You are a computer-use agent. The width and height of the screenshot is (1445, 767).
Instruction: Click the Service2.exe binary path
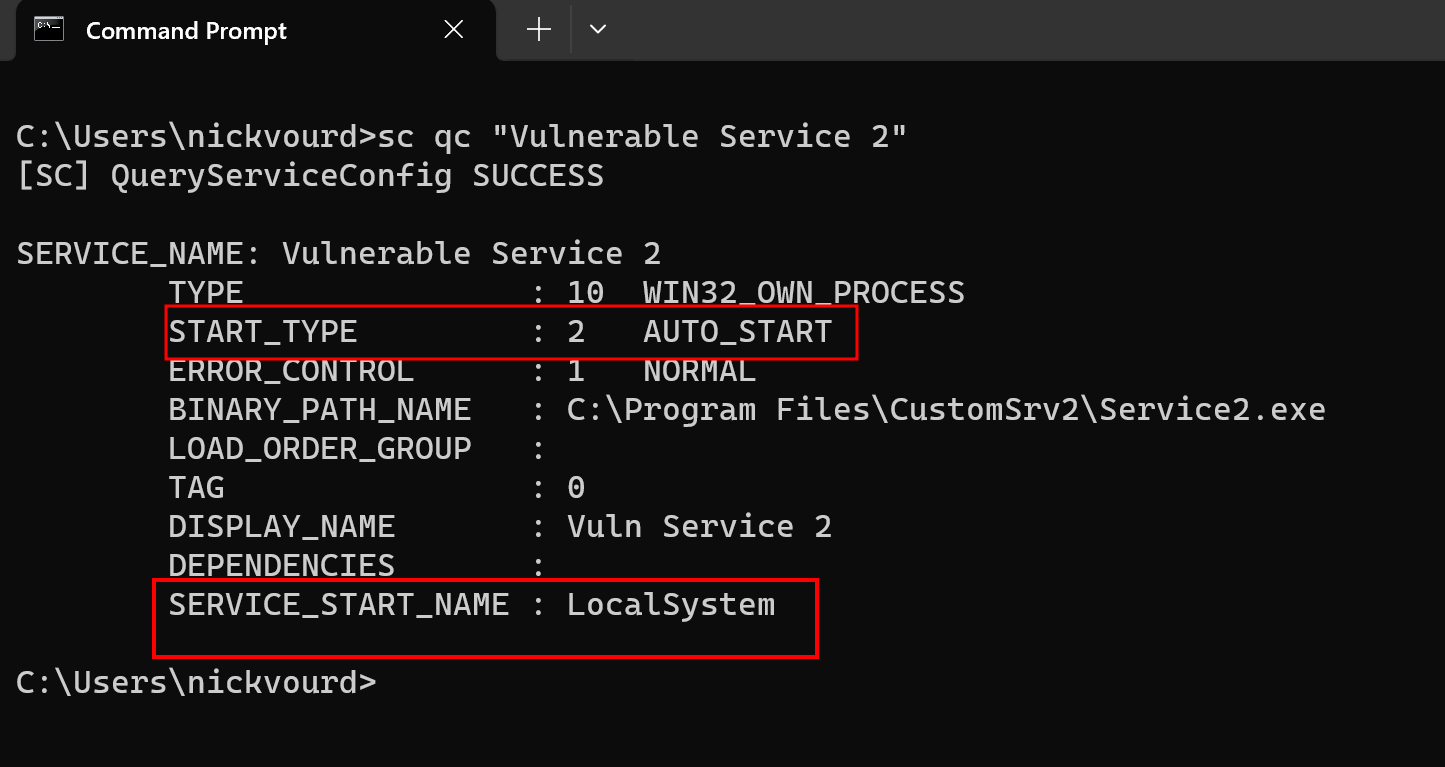click(945, 410)
